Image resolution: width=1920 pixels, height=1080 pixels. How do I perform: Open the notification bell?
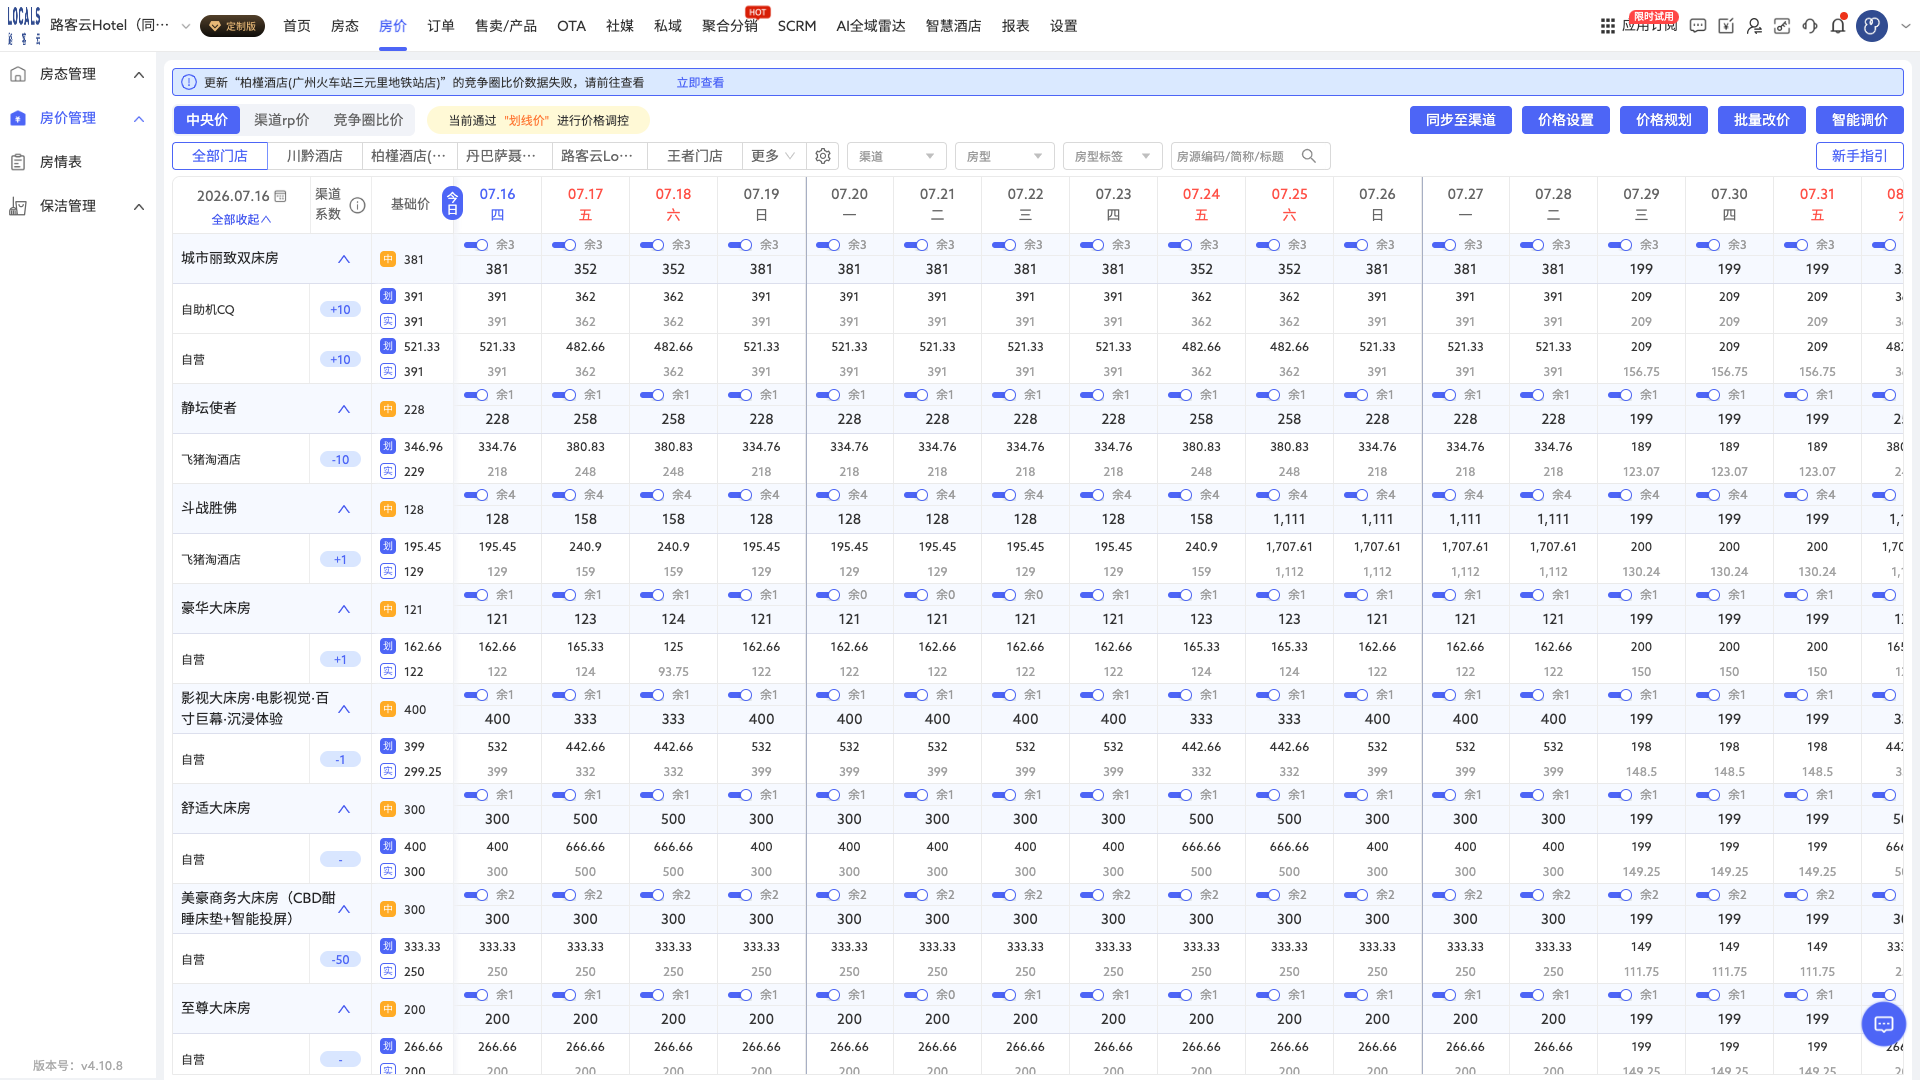tap(1838, 26)
